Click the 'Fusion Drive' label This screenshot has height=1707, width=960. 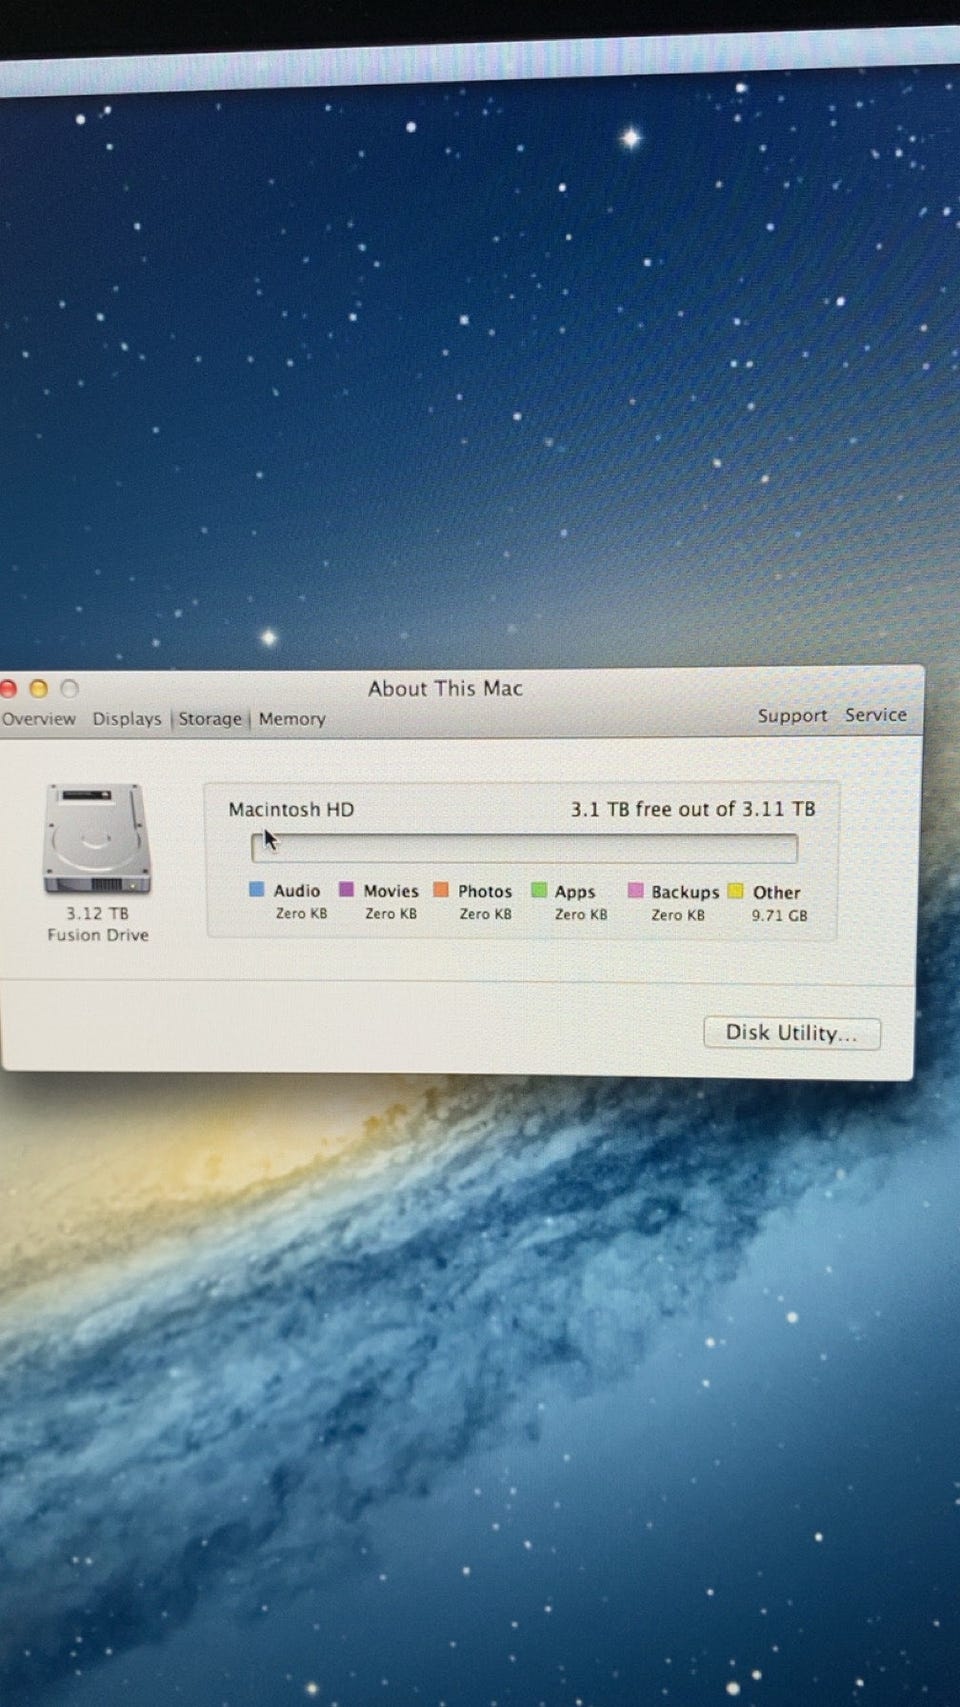(x=98, y=935)
